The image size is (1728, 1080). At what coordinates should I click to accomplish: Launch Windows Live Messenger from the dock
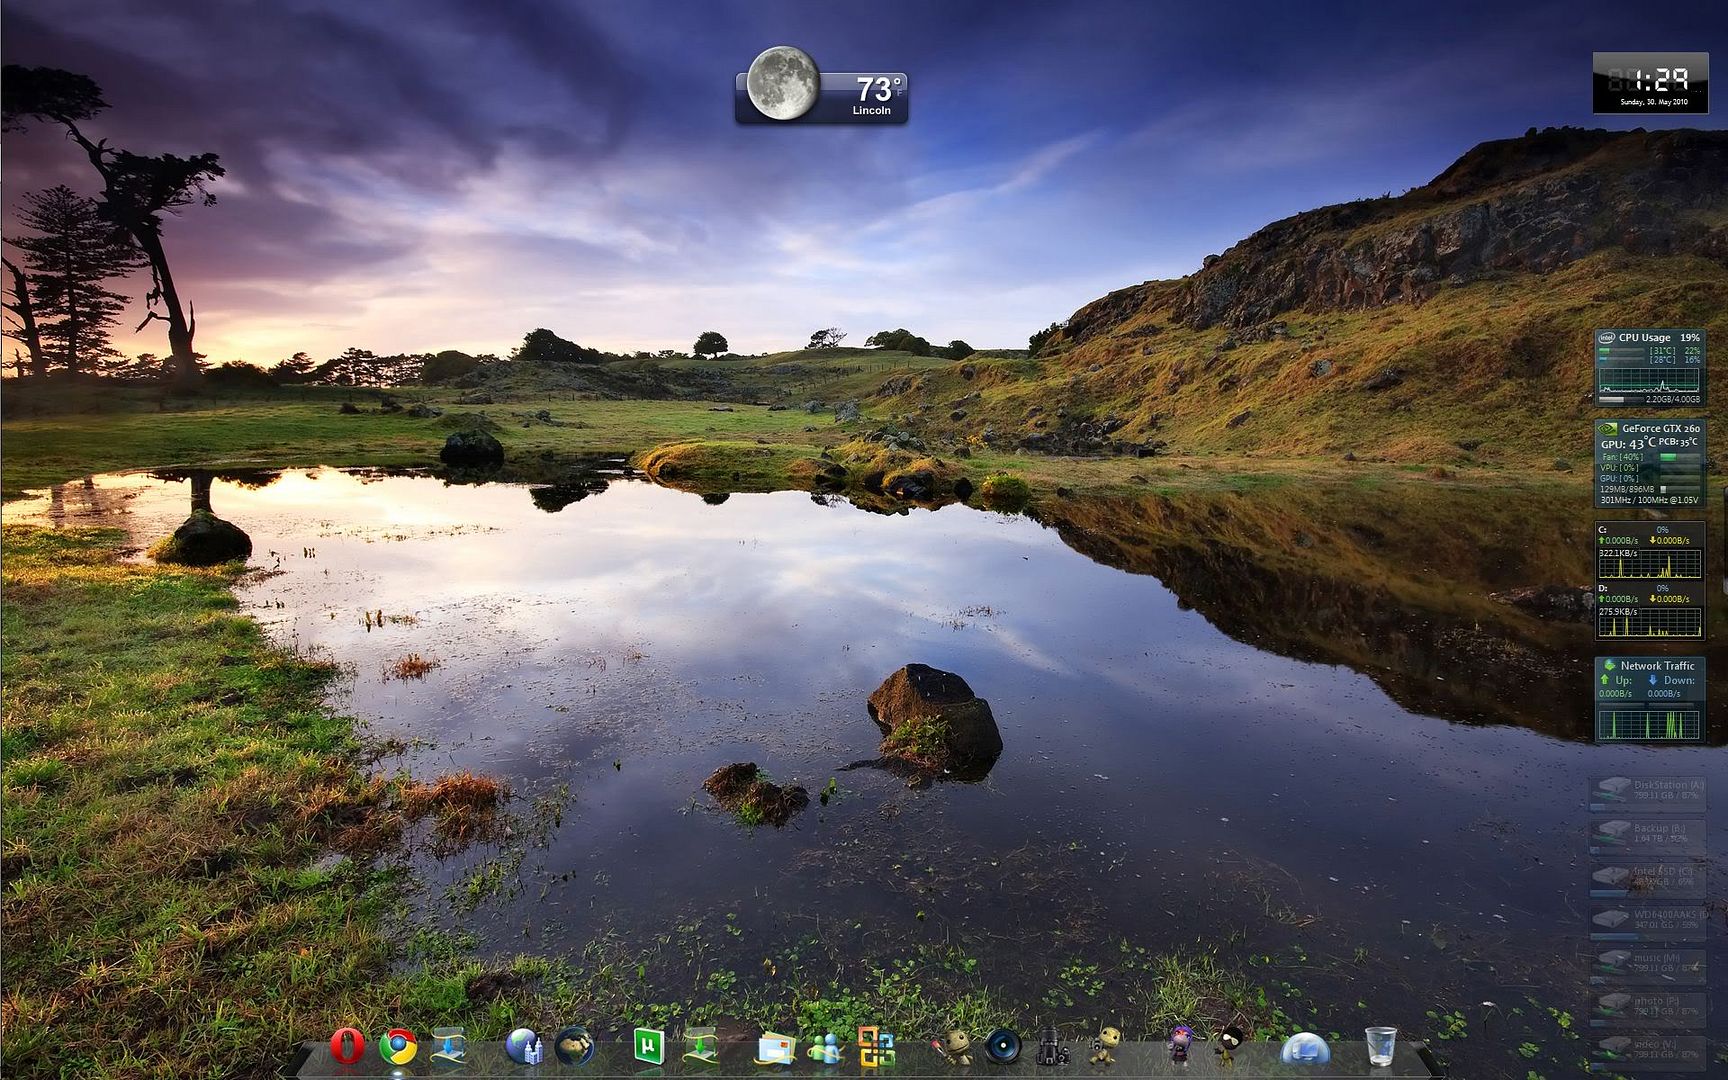[x=825, y=1048]
